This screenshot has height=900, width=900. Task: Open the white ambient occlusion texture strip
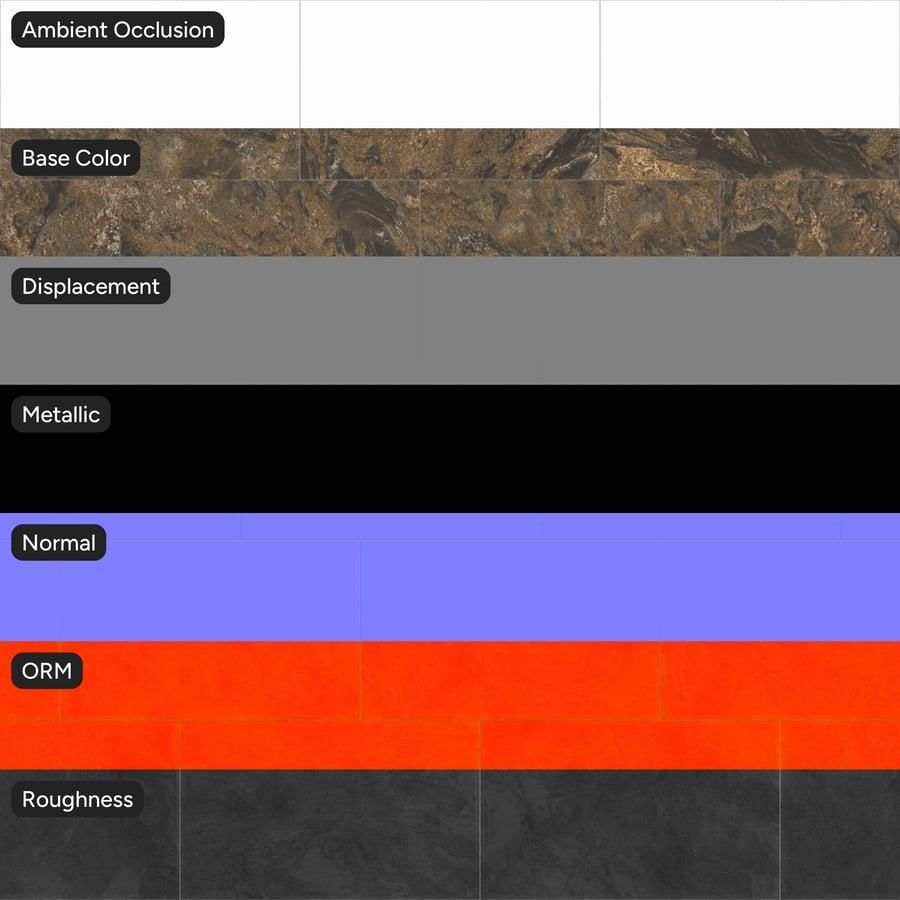(x=450, y=64)
